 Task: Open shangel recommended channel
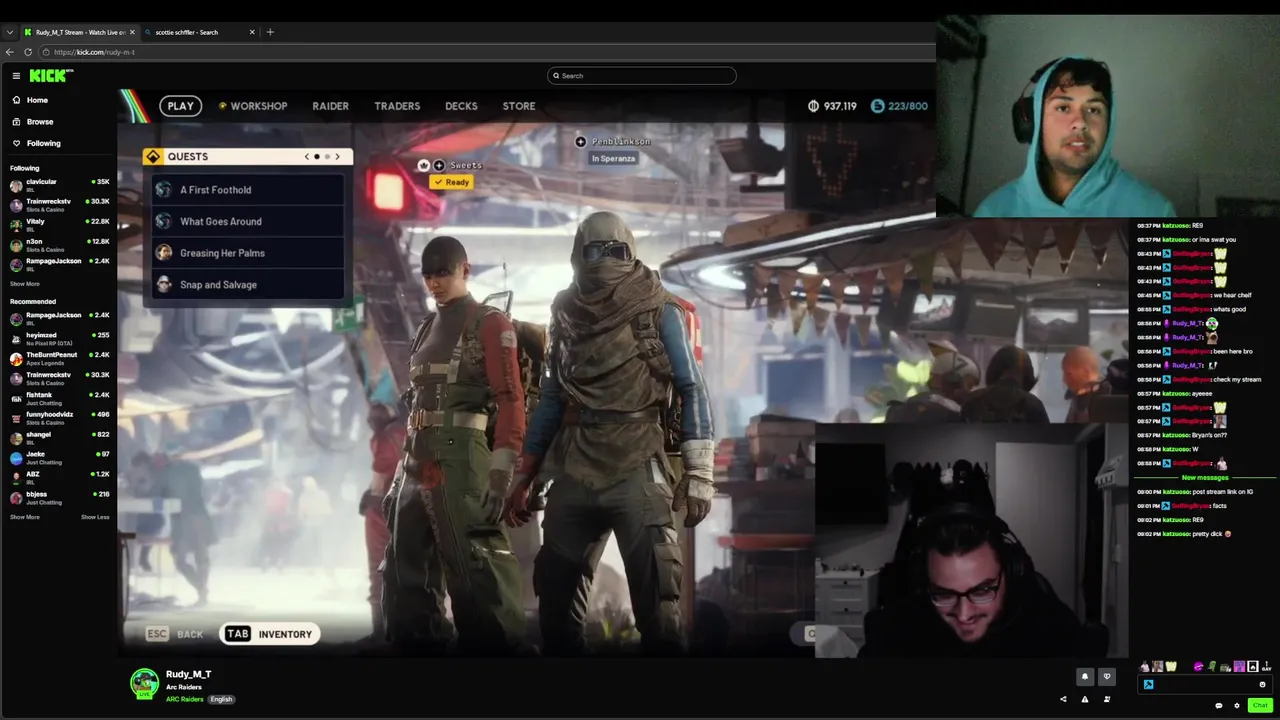click(x=59, y=437)
